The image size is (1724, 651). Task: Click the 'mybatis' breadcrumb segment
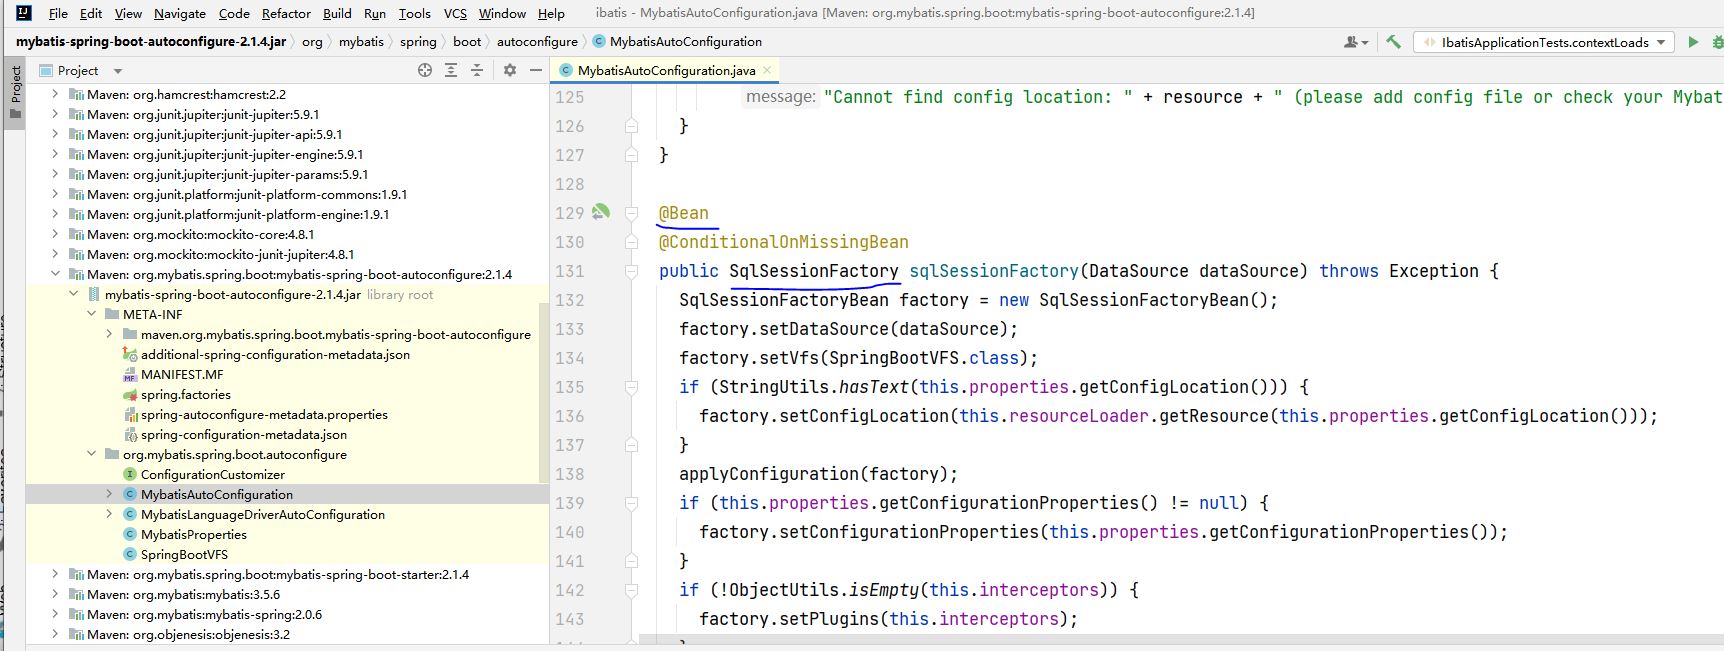(x=361, y=41)
